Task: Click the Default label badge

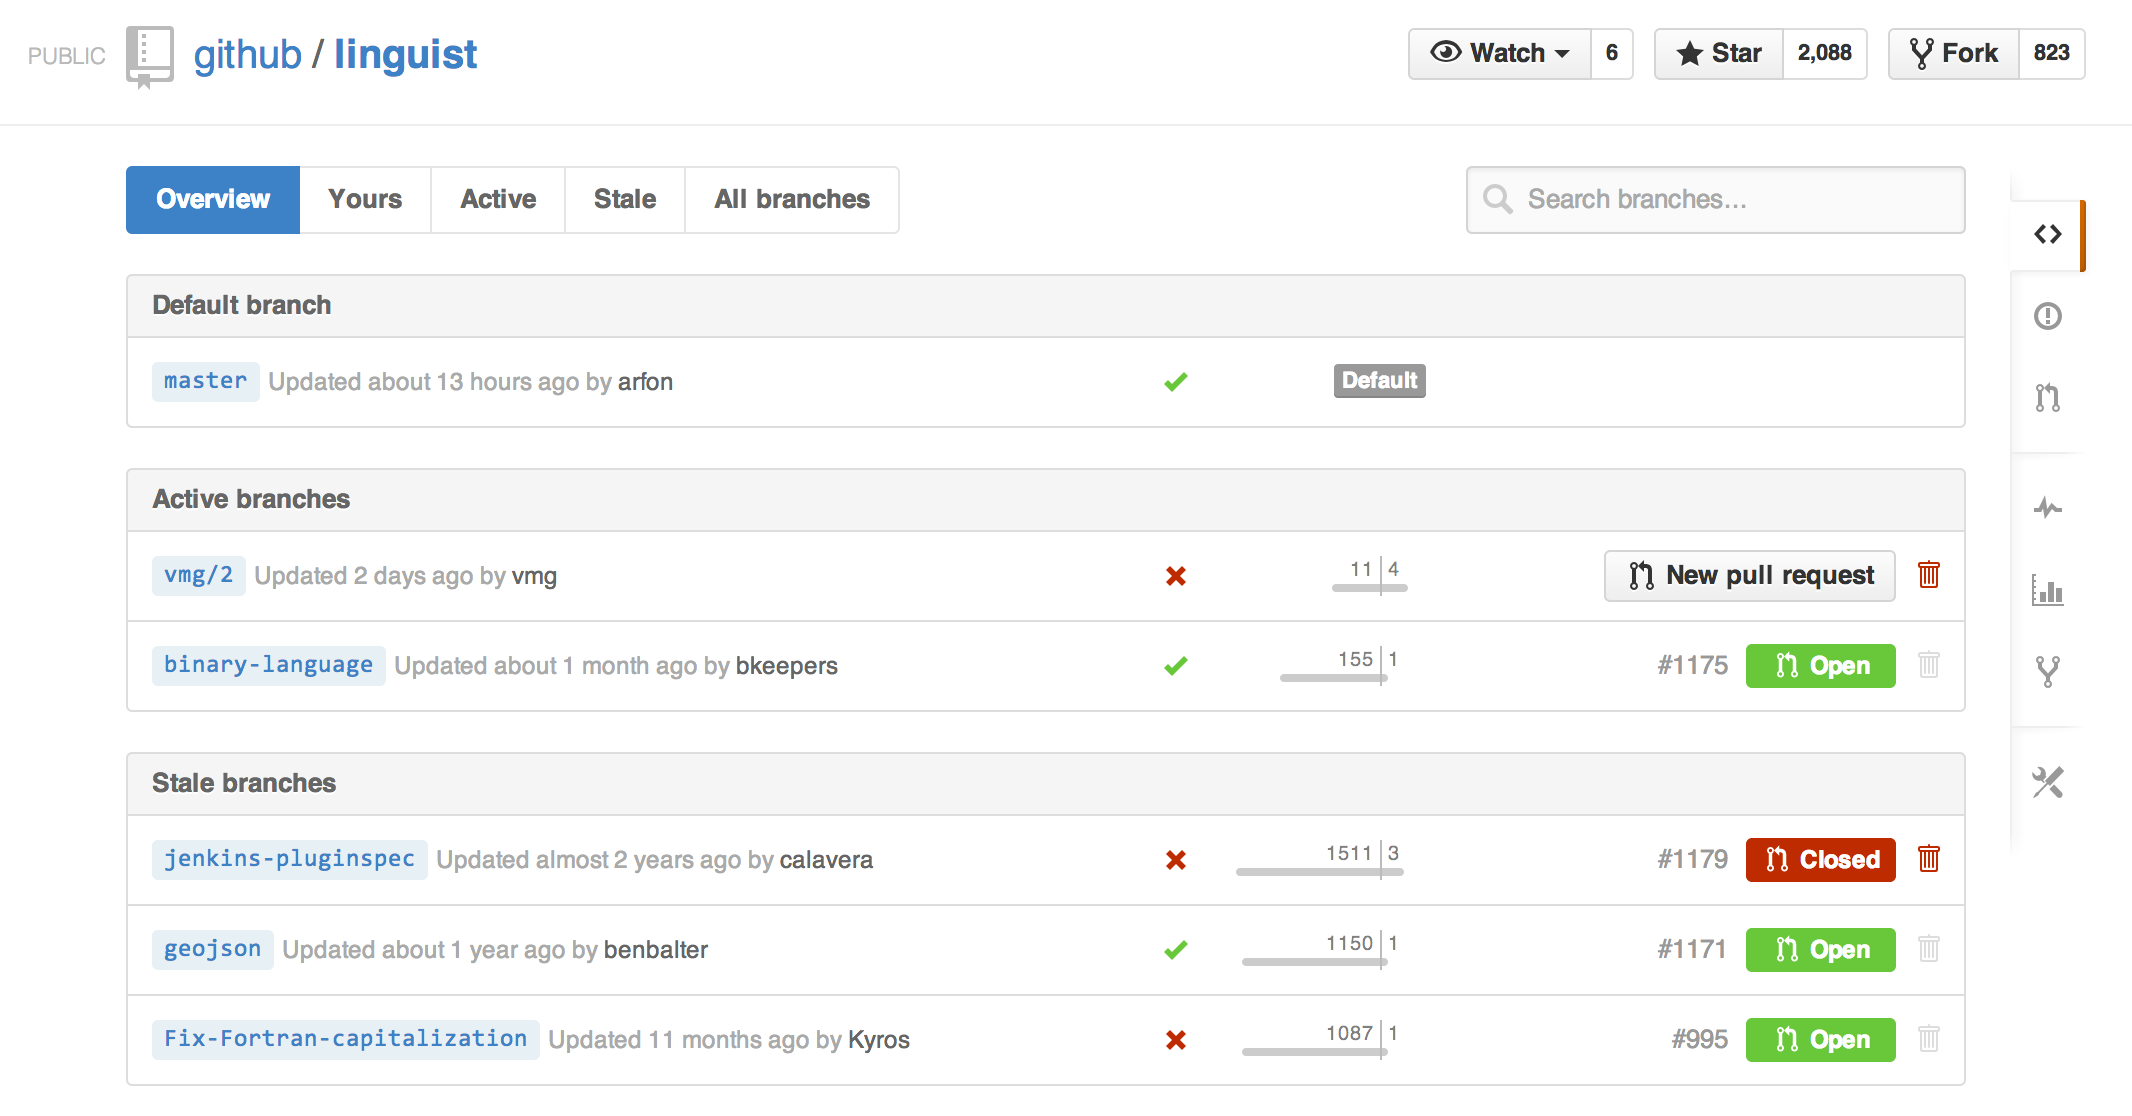Action: coord(1380,381)
